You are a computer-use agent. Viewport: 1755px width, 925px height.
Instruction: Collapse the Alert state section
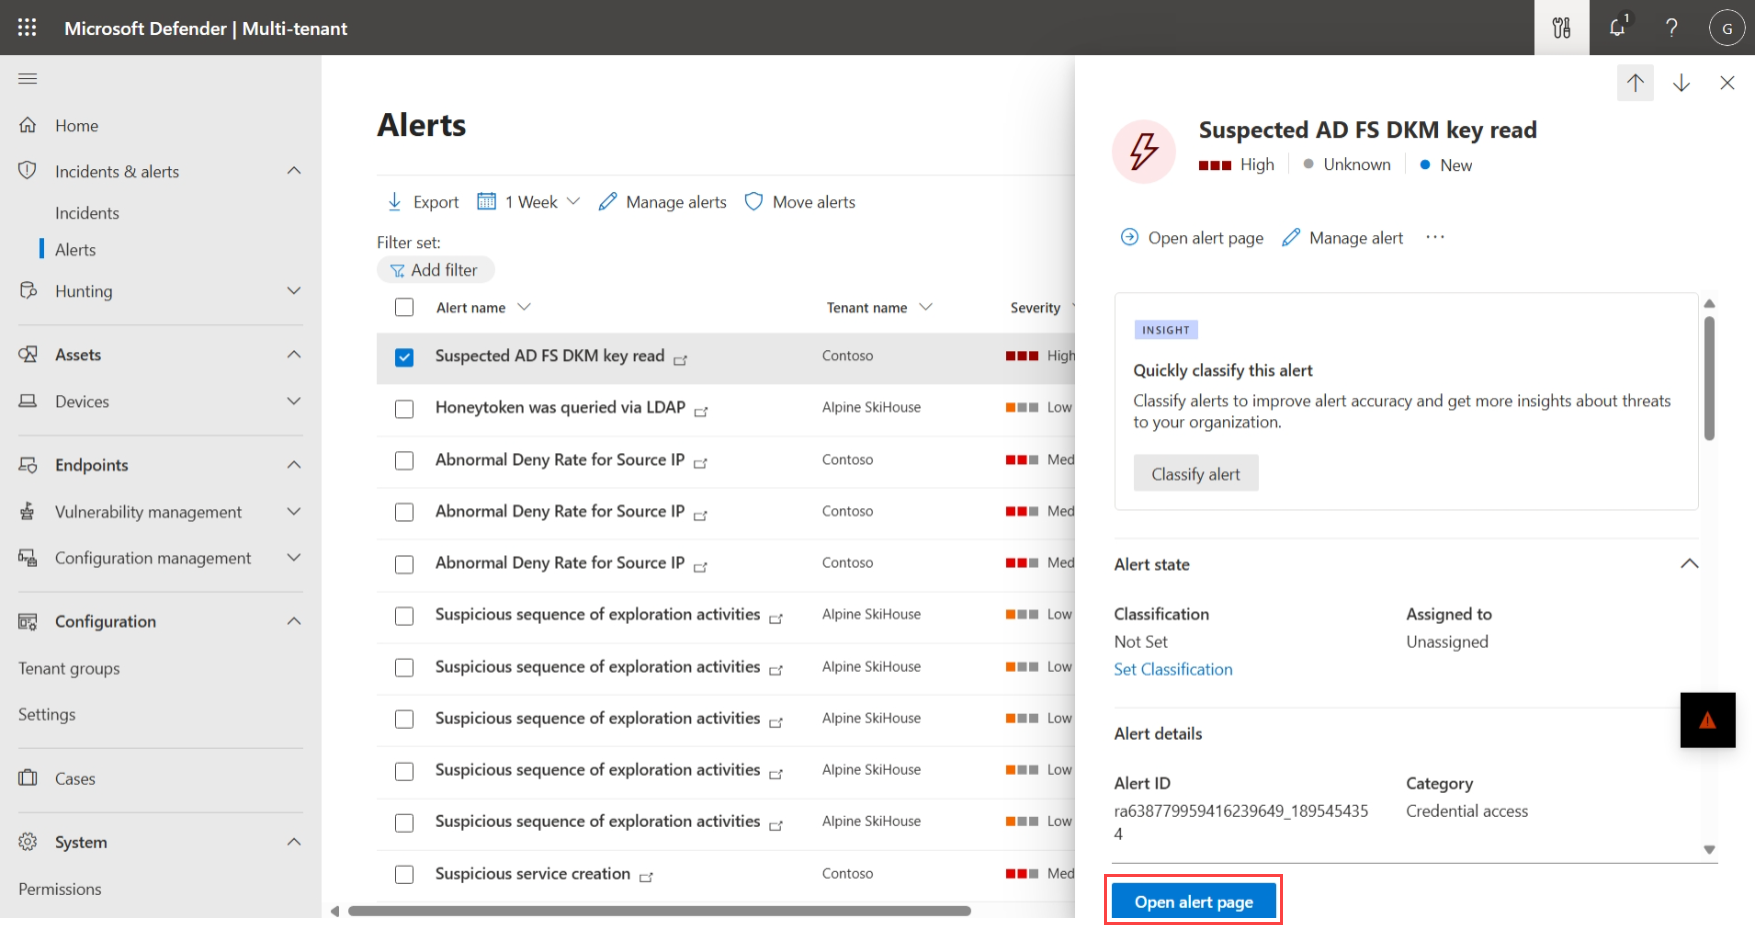tap(1689, 564)
